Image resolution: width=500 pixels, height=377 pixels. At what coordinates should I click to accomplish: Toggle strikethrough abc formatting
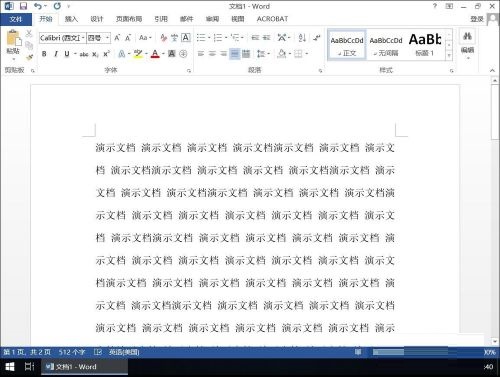[84, 54]
